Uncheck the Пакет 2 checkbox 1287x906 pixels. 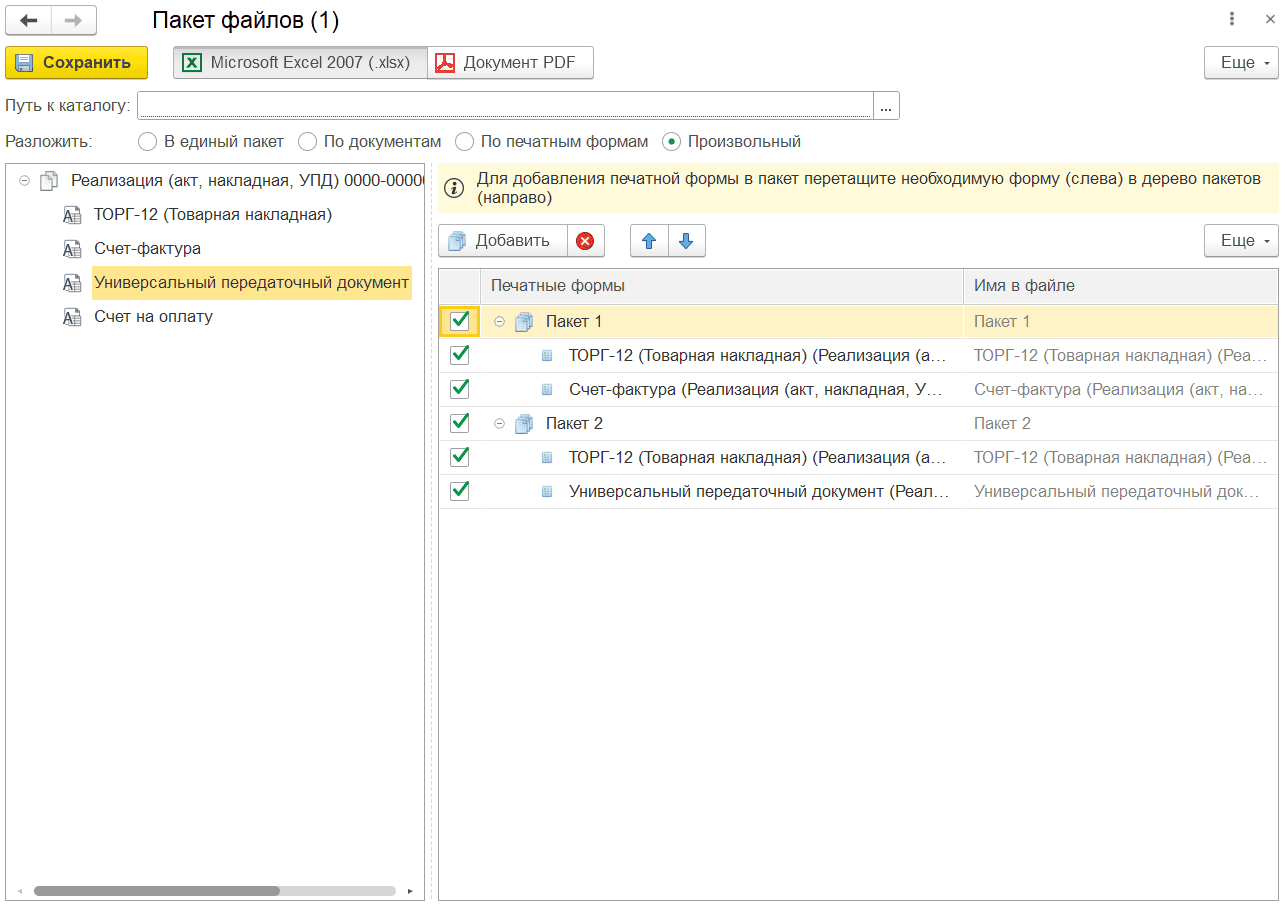click(460, 423)
